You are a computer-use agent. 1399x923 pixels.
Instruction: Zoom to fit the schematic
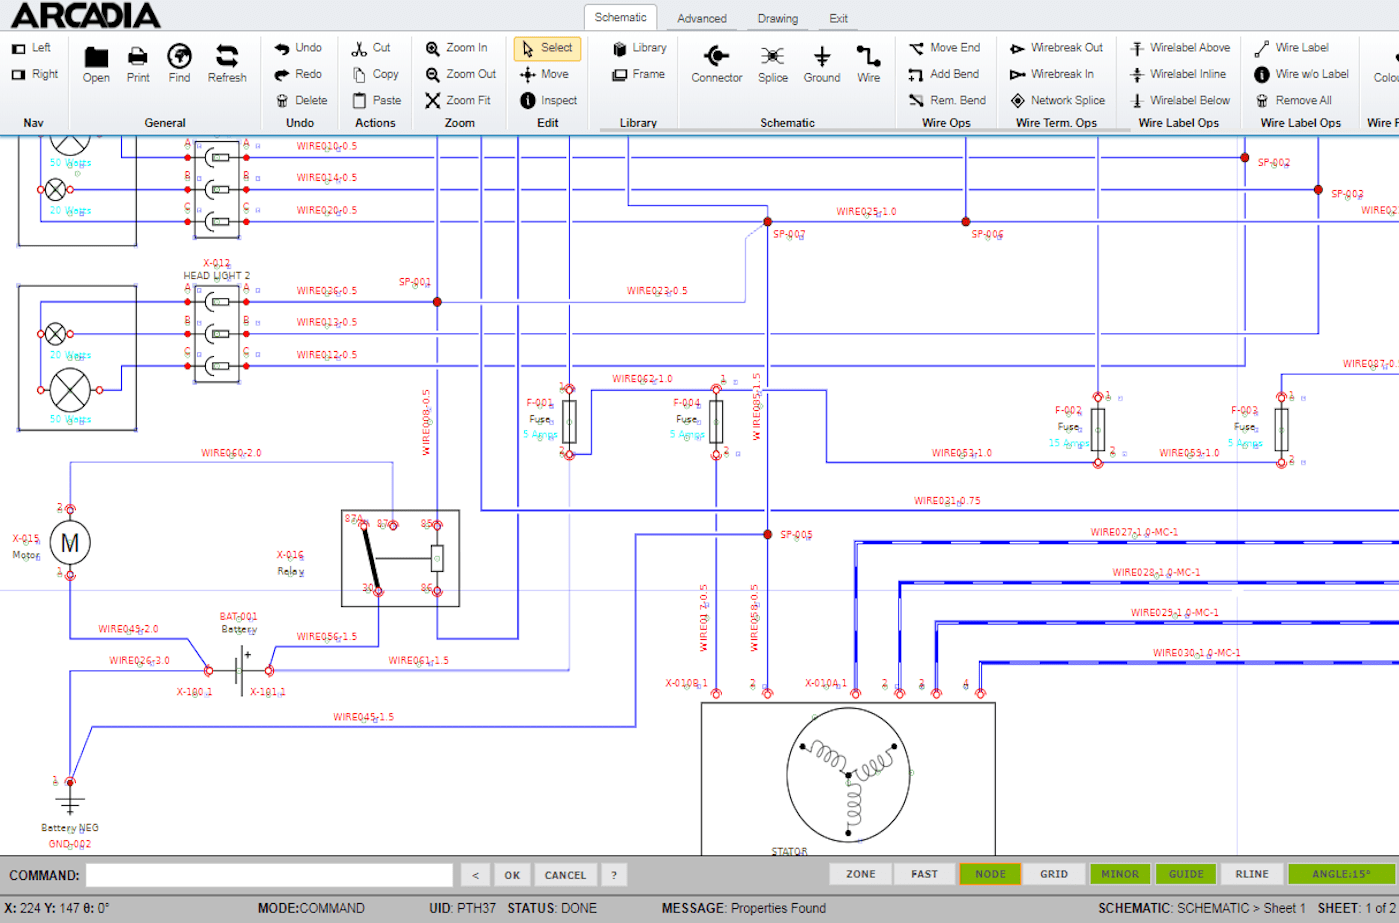click(458, 100)
